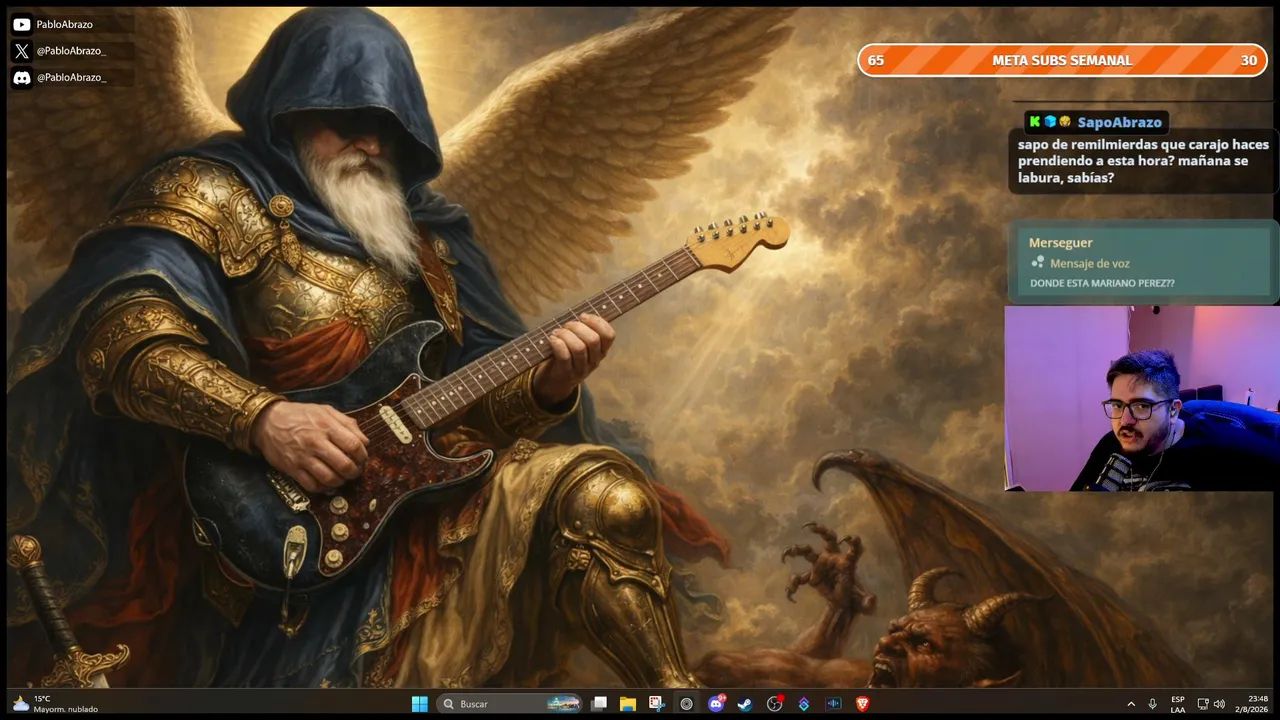Click the PabloAbrazo YouTube channel name
1280x720 pixels.
click(x=64, y=24)
